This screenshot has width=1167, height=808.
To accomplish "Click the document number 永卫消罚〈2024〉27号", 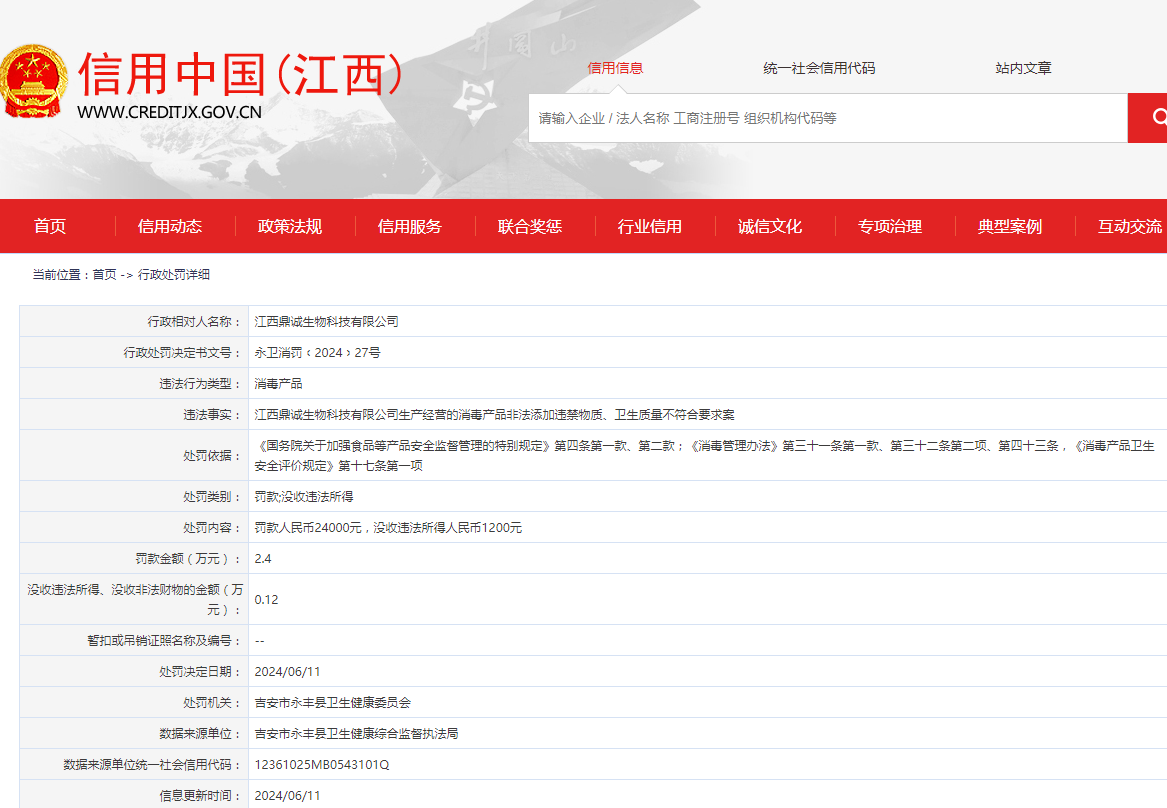I will (317, 353).
